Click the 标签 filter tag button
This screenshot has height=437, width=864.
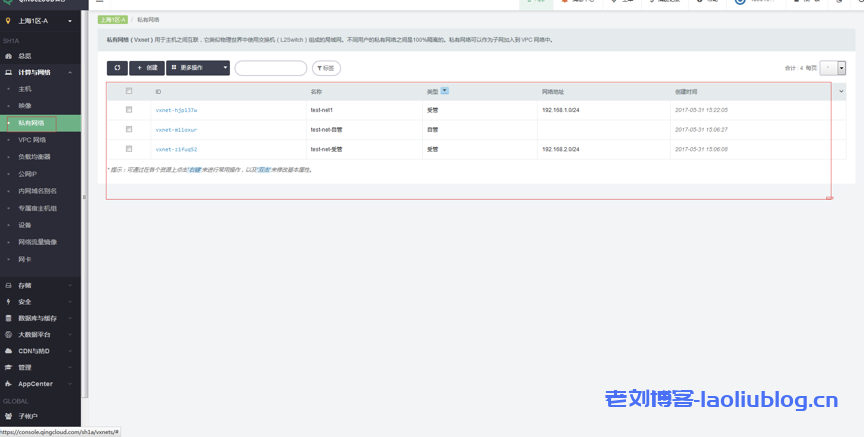pyautogui.click(x=326, y=68)
